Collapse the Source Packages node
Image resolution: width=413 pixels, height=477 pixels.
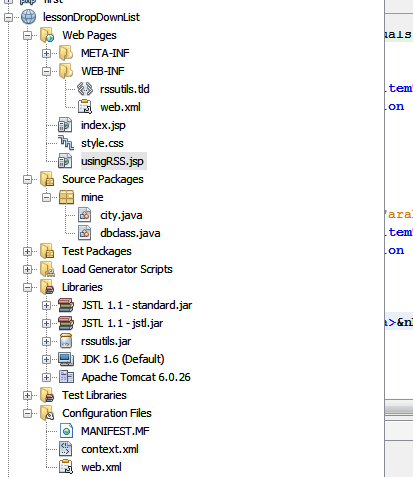pos(28,179)
